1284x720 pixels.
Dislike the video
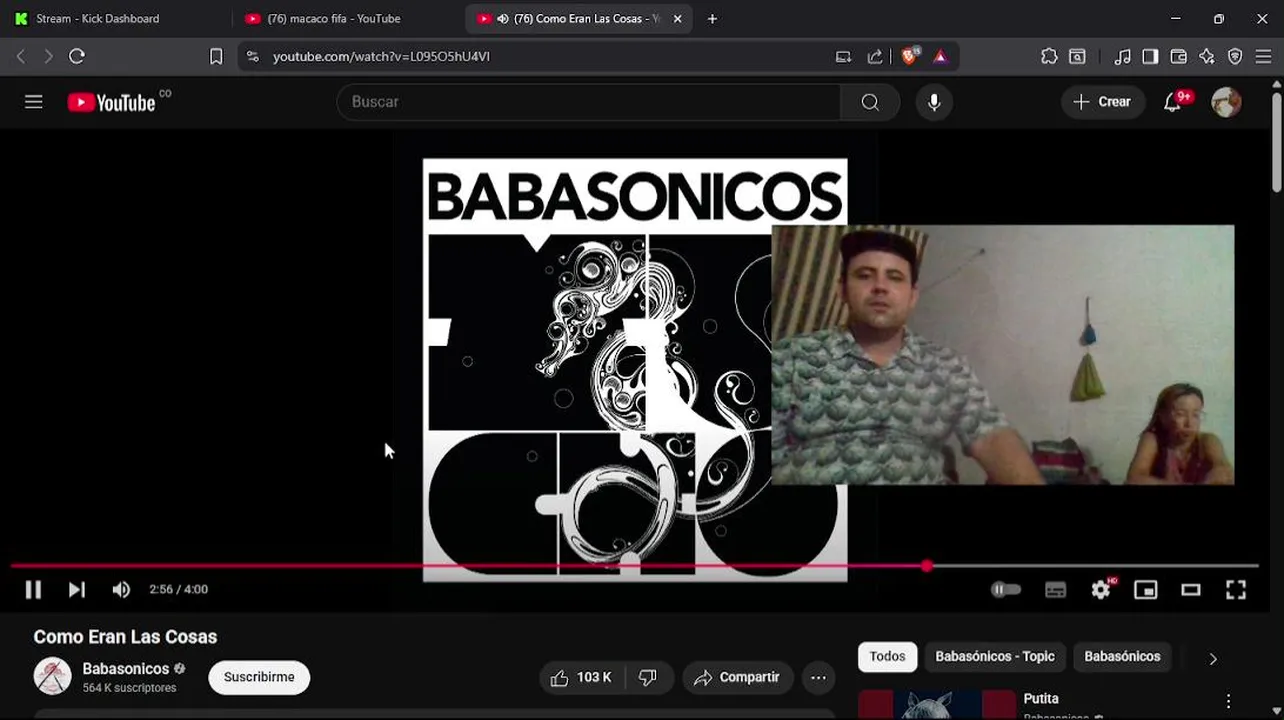coord(648,677)
